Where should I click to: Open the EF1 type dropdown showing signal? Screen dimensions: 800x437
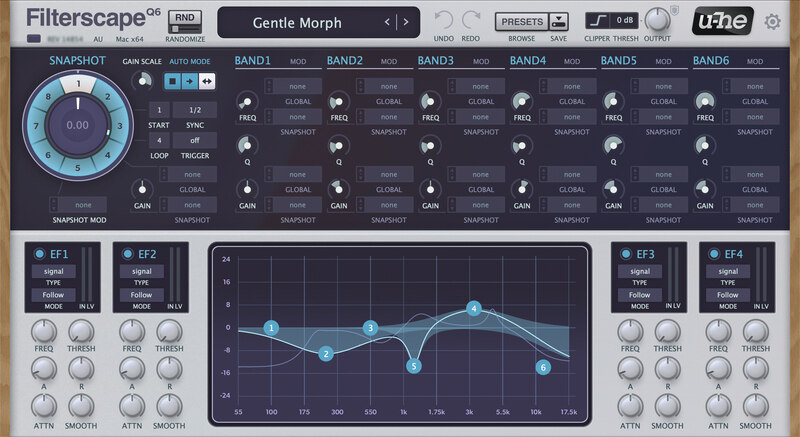pyautogui.click(x=53, y=271)
